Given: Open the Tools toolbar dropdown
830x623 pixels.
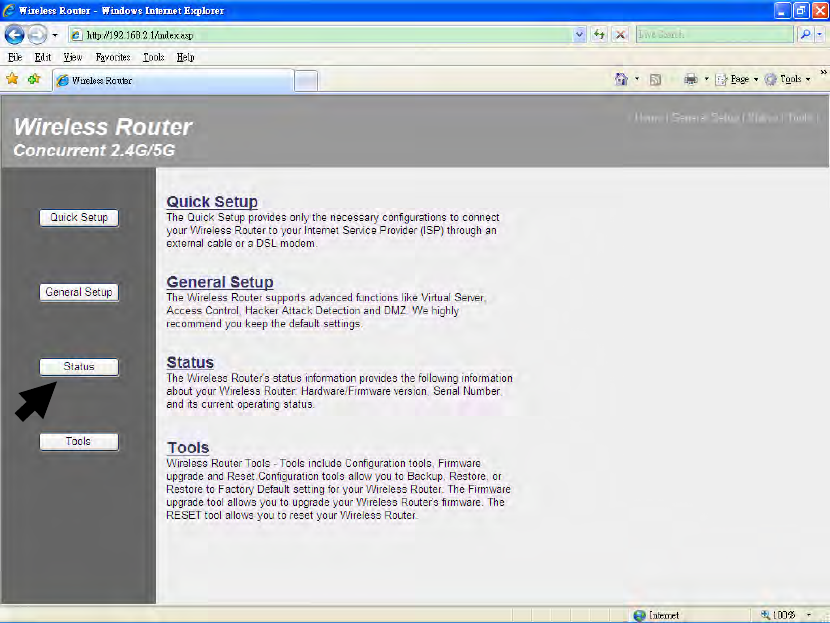Looking at the screenshot, I should click(788, 79).
